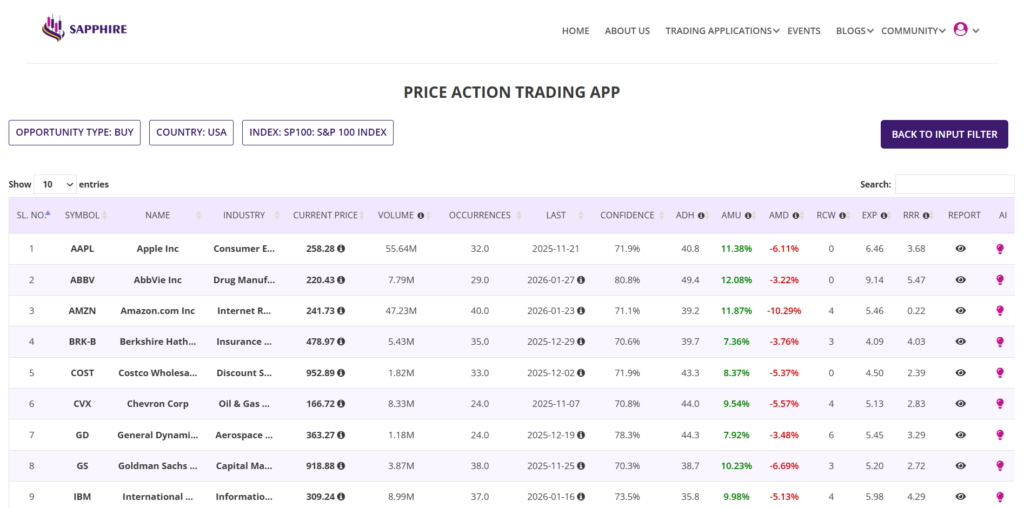
Task: View report eye icon for Goldman Sachs row
Action: click(961, 466)
